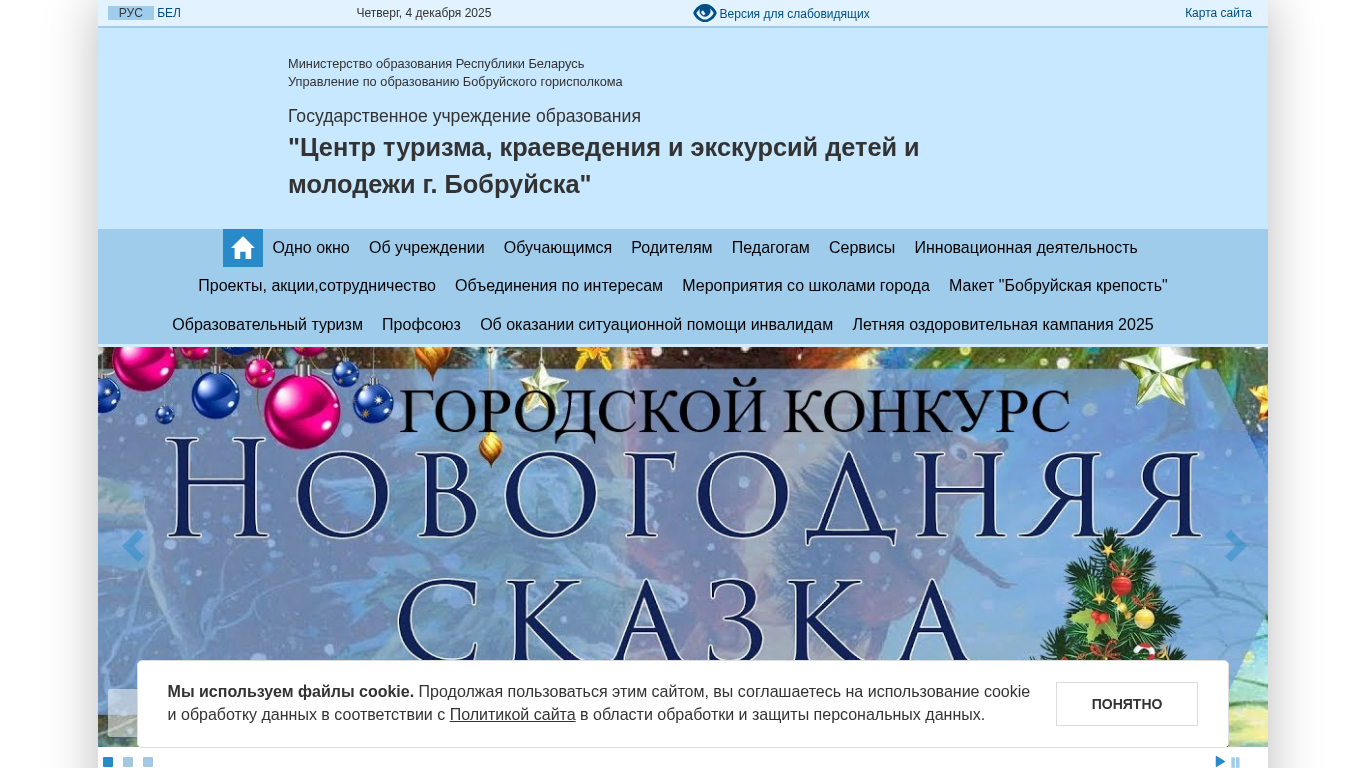1366x768 pixels.
Task: Open Объединения по интересам section
Action: 559,286
